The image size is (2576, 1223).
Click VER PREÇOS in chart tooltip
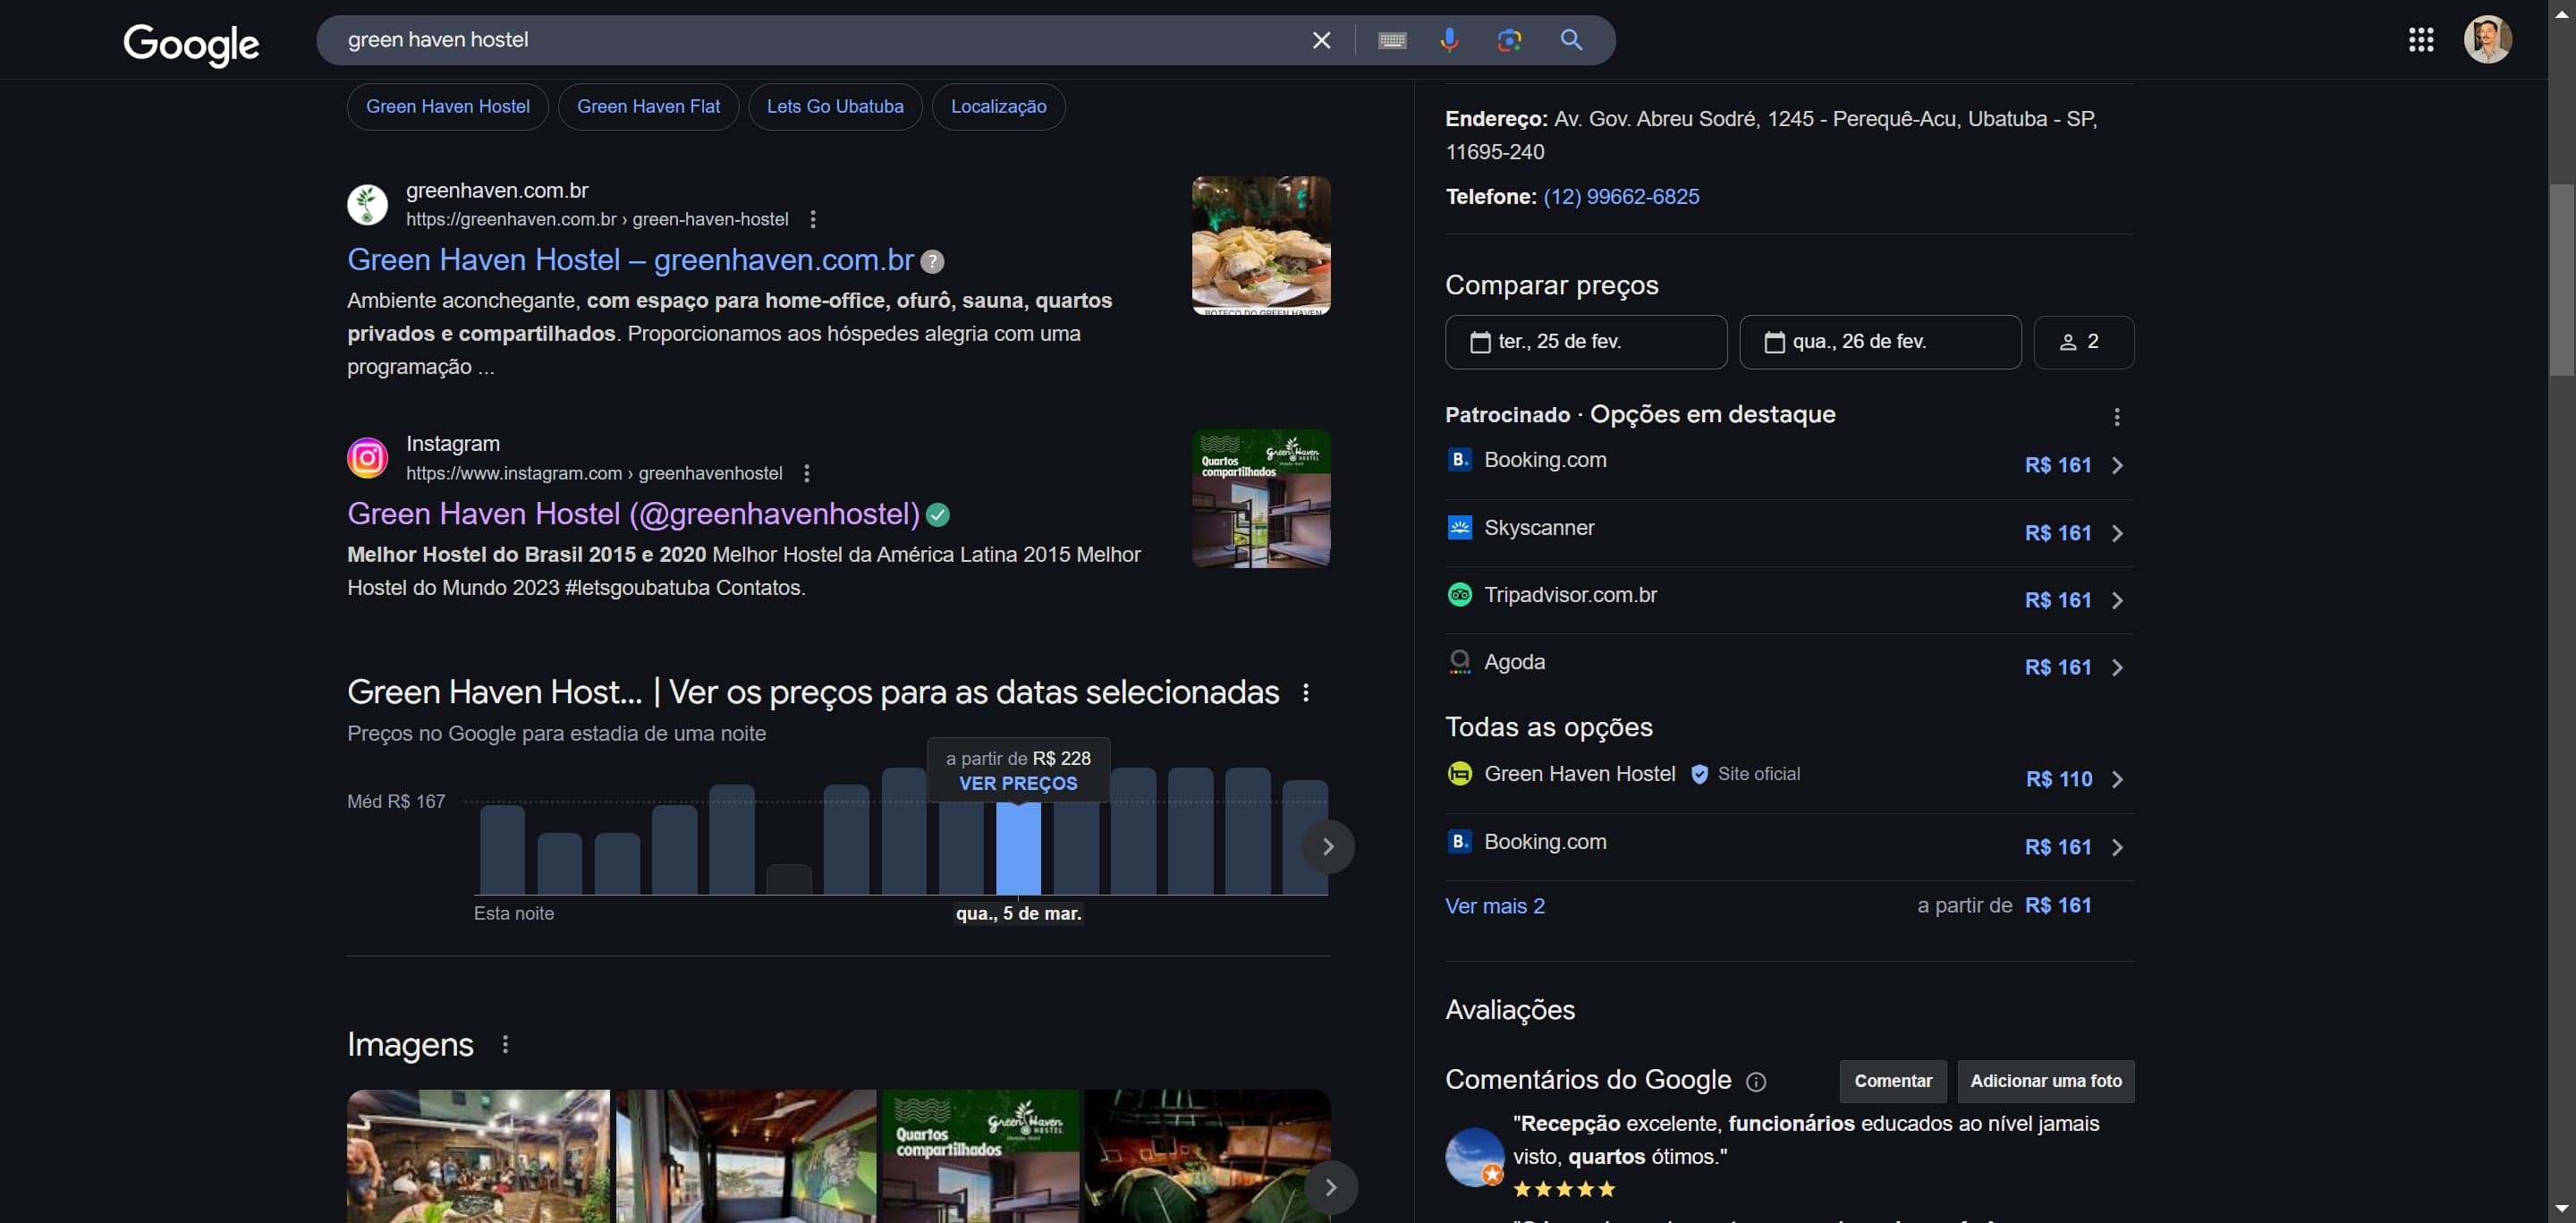coord(1018,784)
